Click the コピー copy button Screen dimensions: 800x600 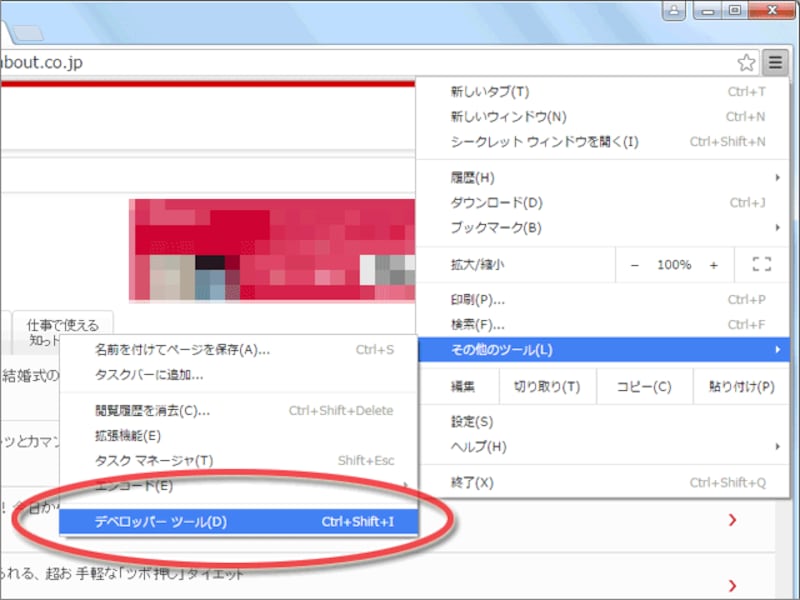tap(644, 385)
